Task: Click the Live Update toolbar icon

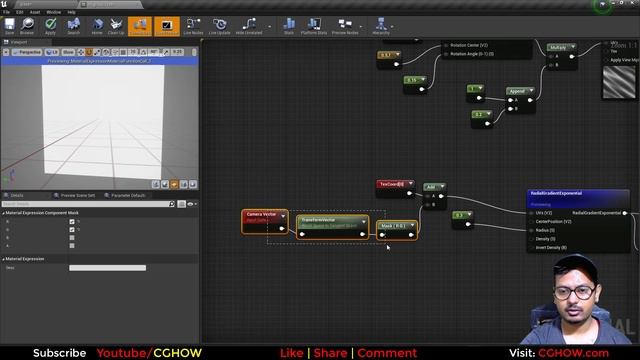Action: (220, 27)
